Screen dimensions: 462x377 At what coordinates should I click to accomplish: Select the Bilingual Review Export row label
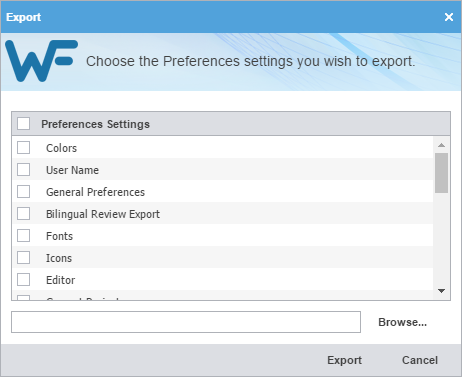(x=103, y=214)
